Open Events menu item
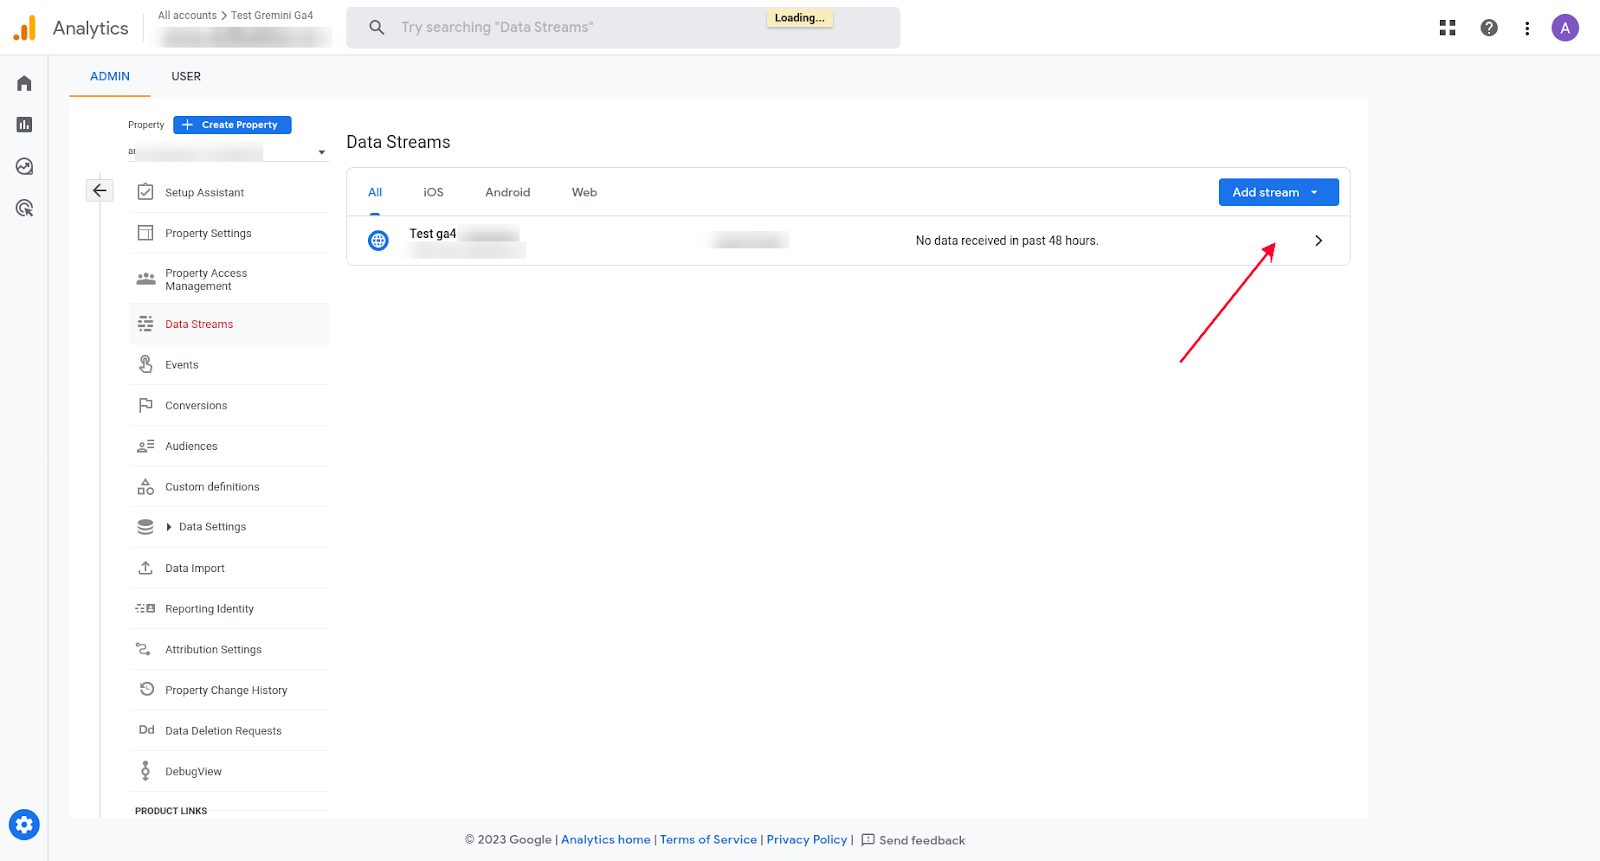1600x861 pixels. [x=229, y=365]
